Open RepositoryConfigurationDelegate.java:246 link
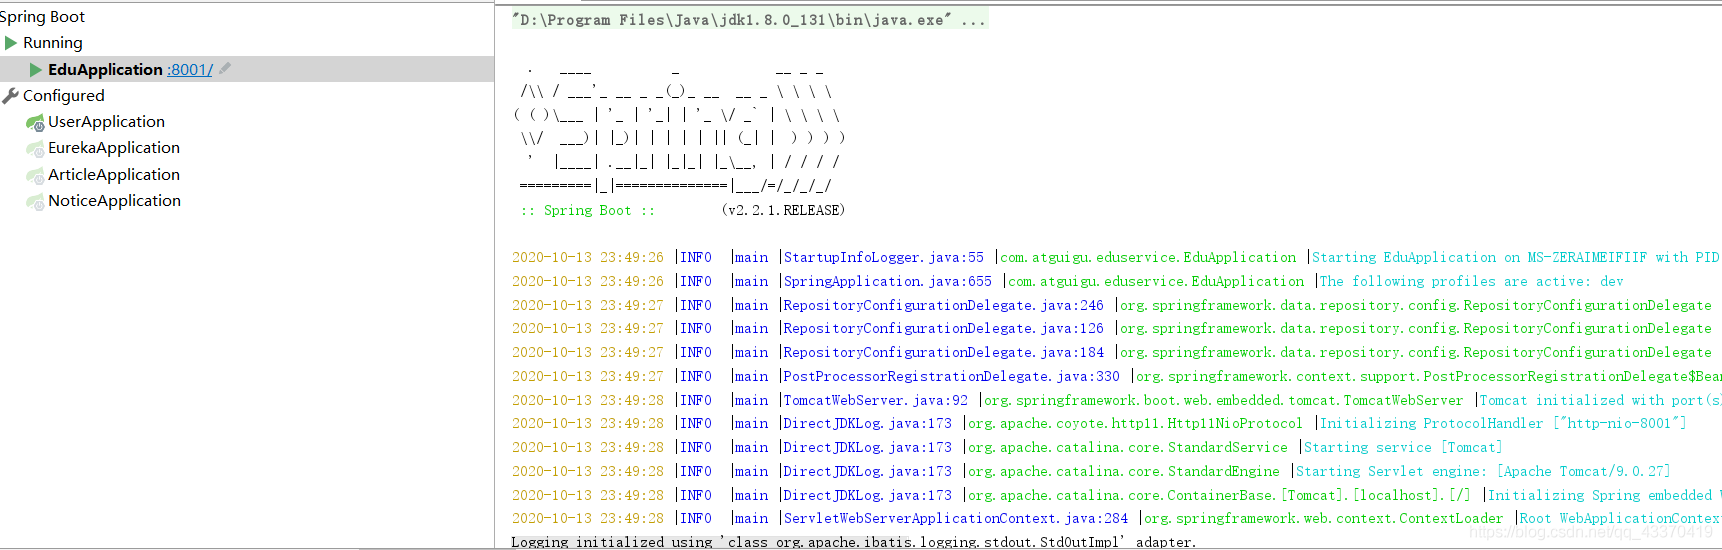 tap(943, 306)
